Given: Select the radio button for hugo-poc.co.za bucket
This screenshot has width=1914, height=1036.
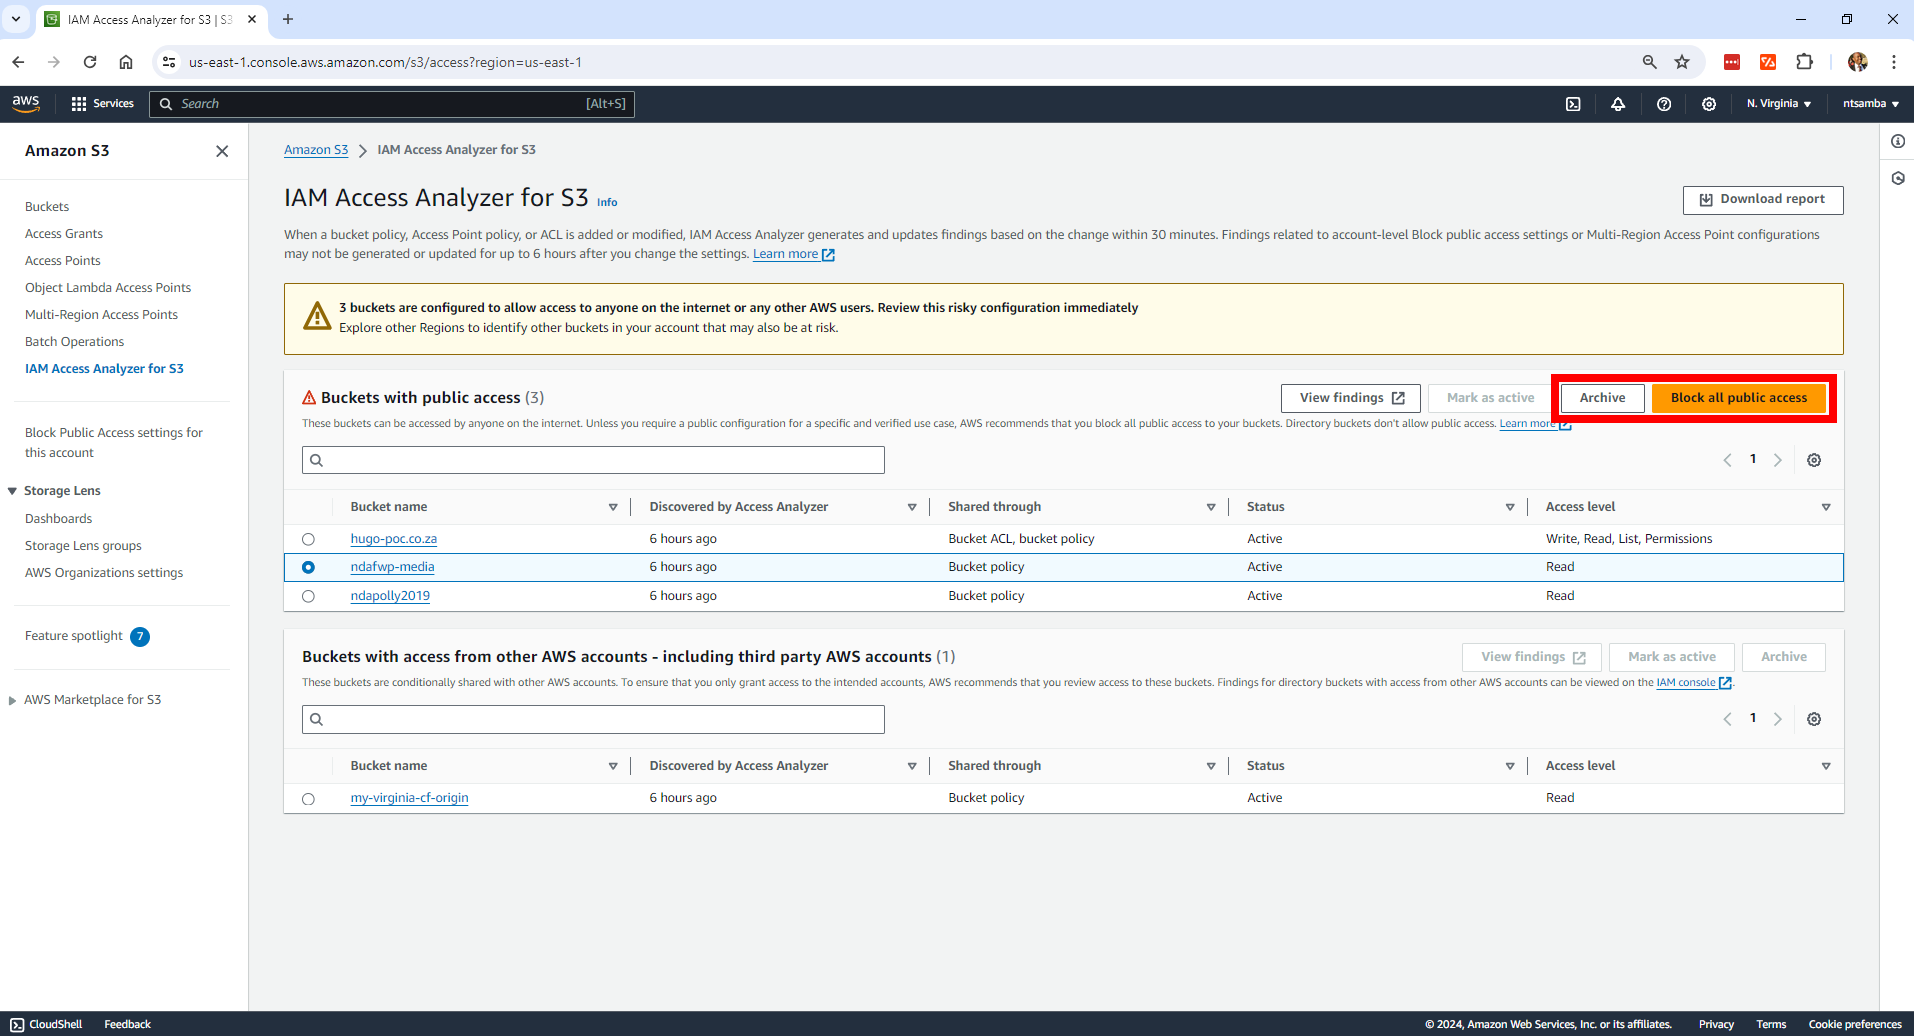Looking at the screenshot, I should coord(308,538).
